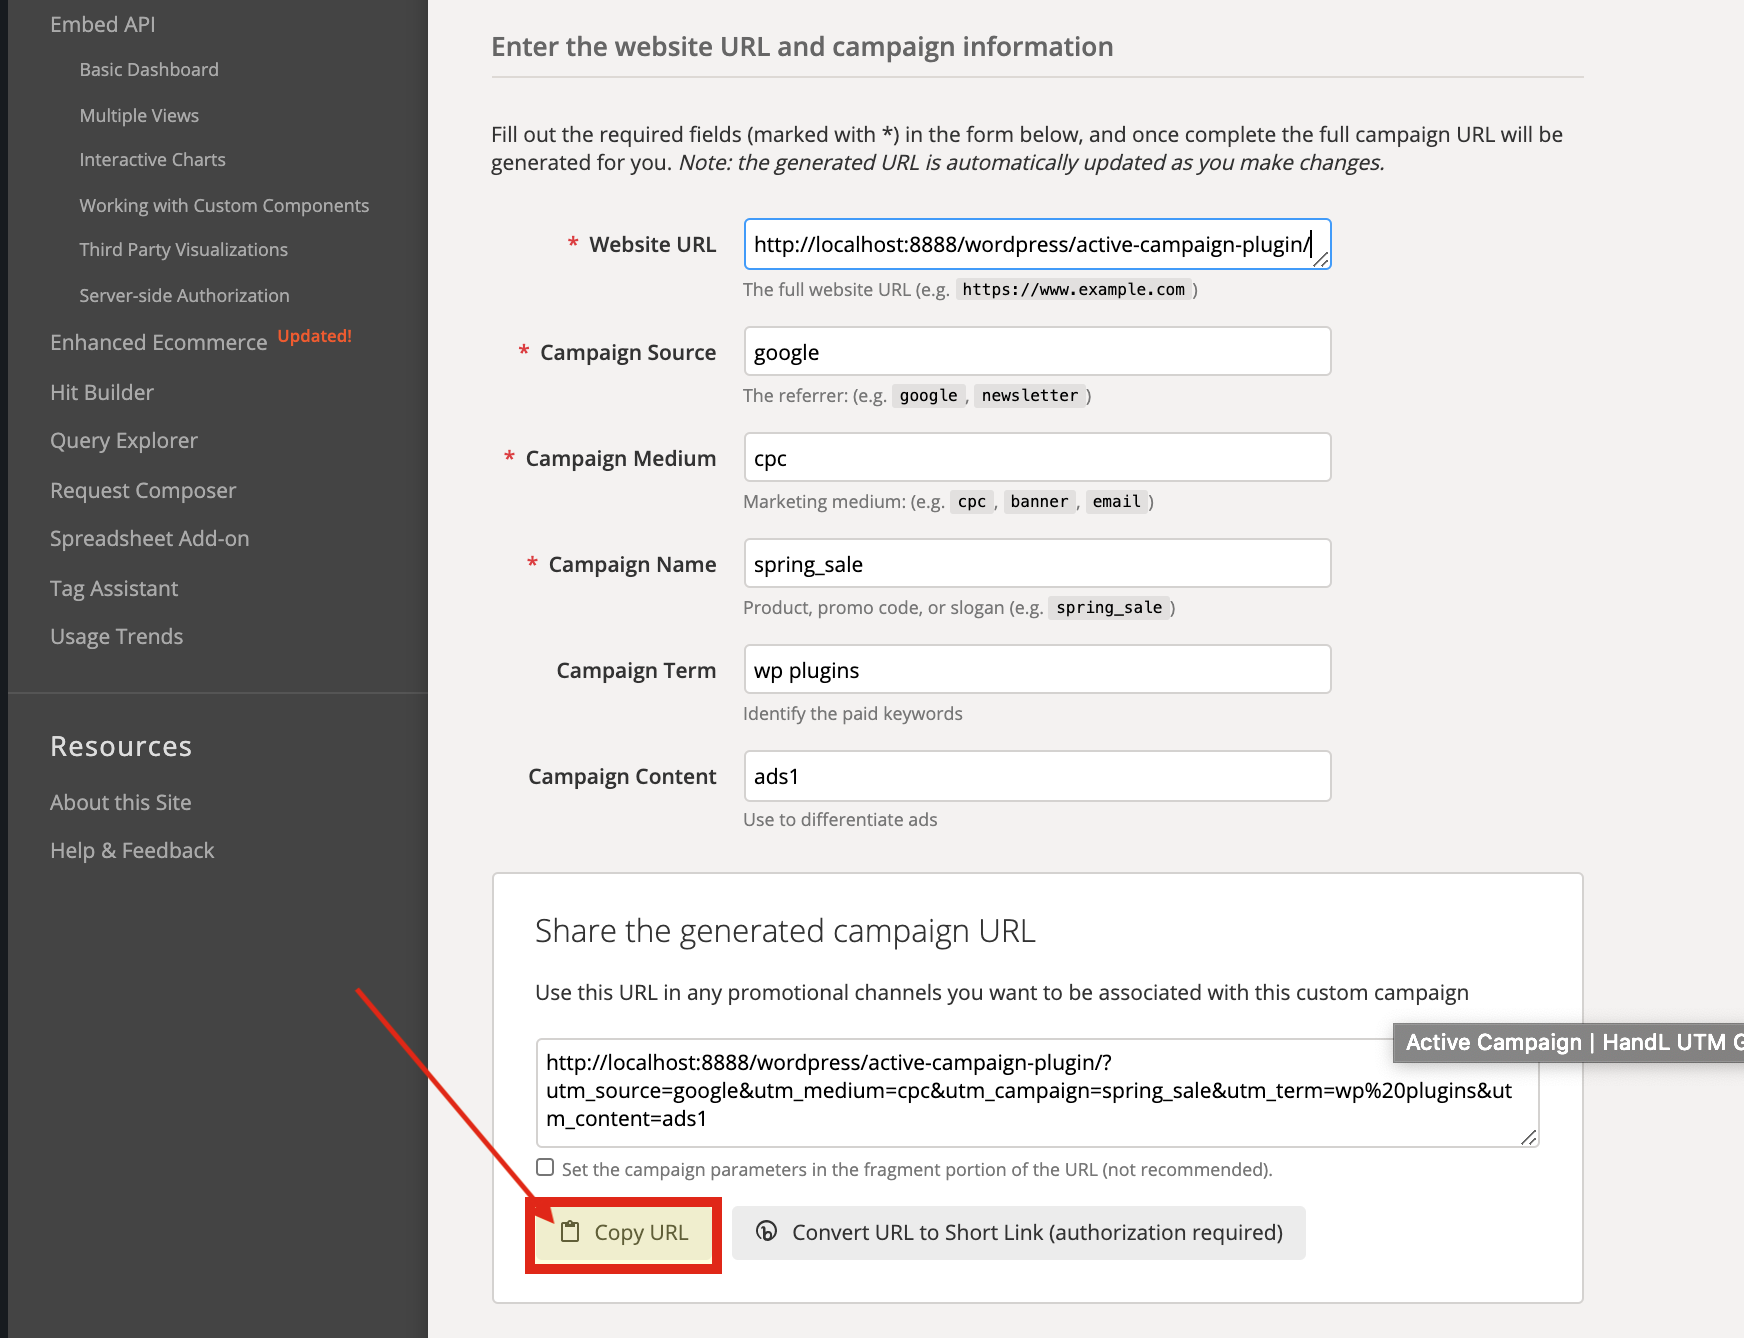Click the Copy URL button

[622, 1233]
